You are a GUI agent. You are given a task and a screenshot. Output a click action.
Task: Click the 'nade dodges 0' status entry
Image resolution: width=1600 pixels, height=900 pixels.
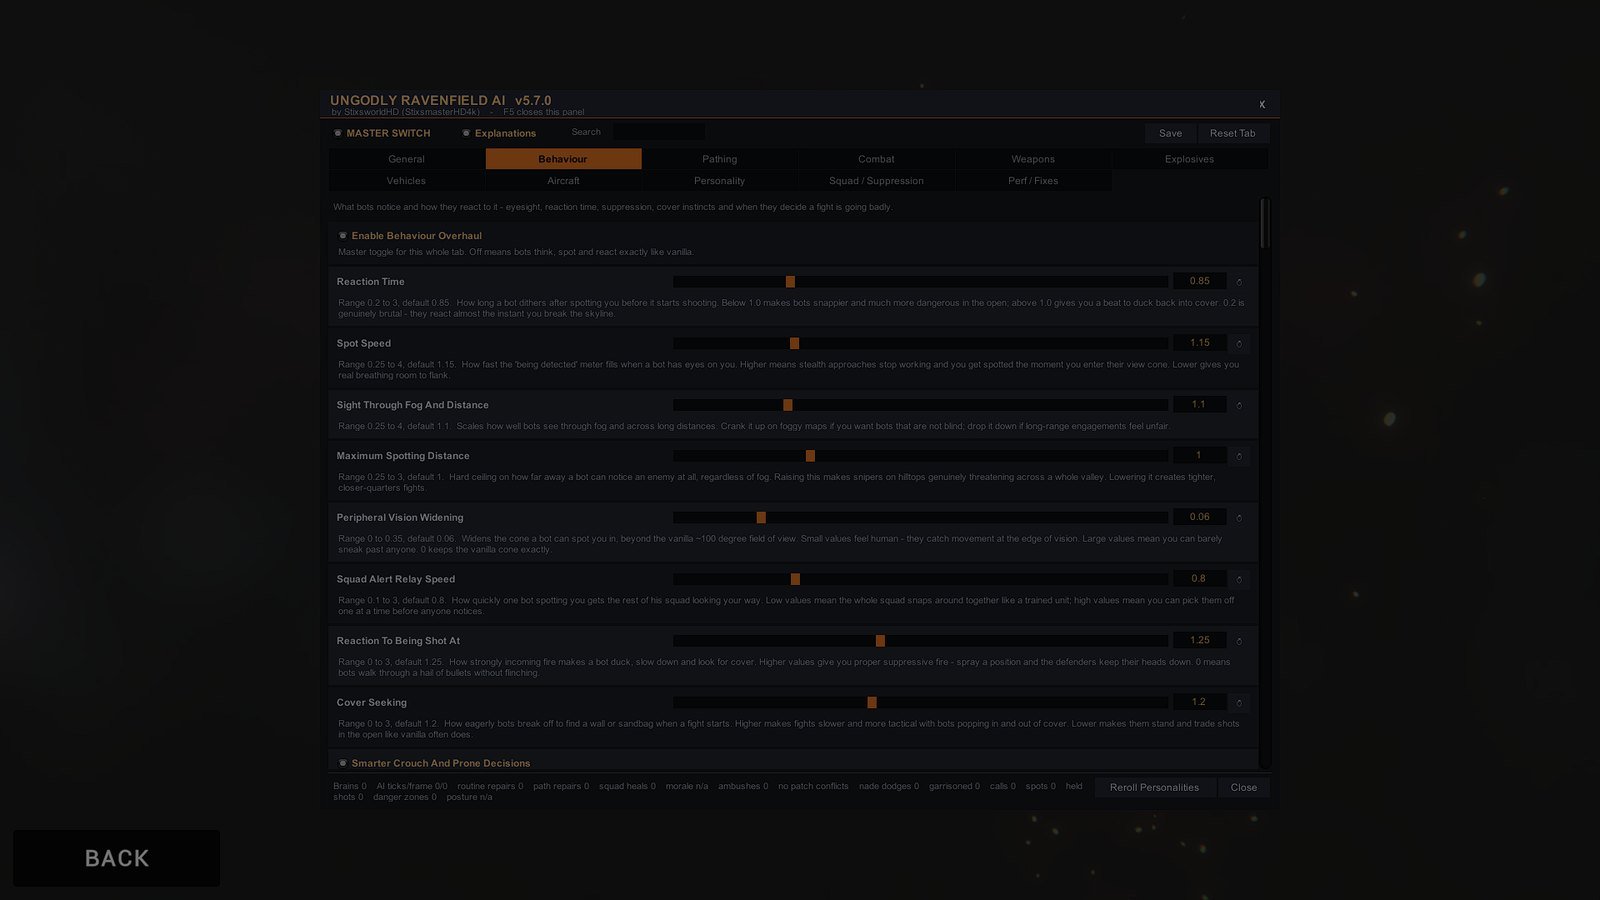[889, 786]
